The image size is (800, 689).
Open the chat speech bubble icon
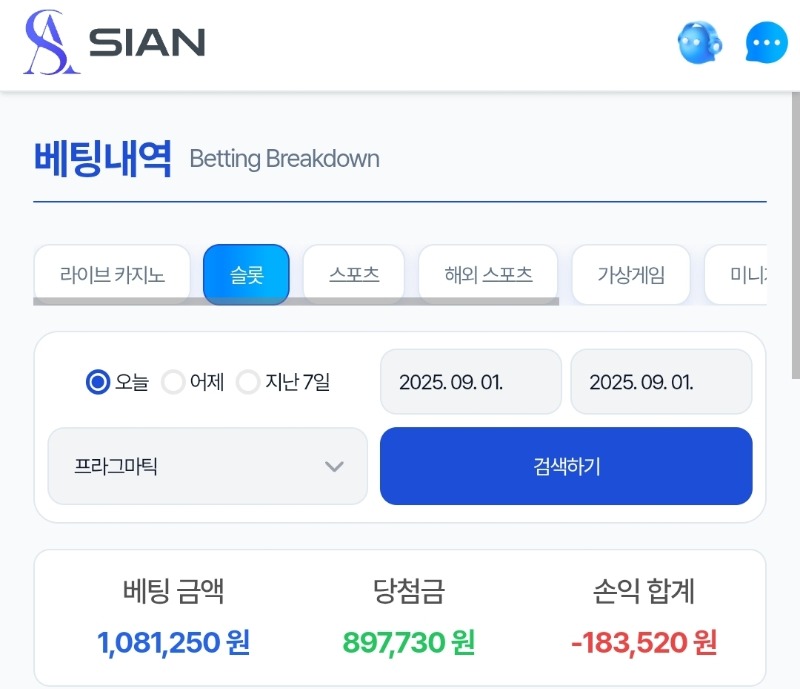click(x=766, y=42)
